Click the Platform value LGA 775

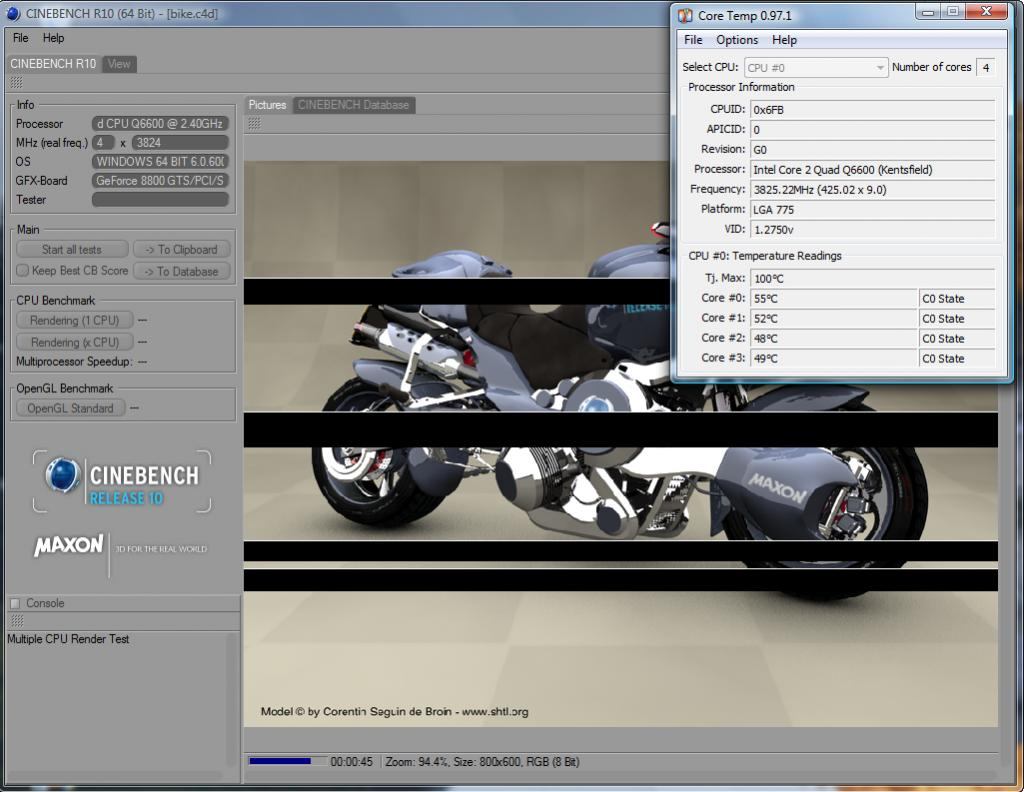(872, 210)
